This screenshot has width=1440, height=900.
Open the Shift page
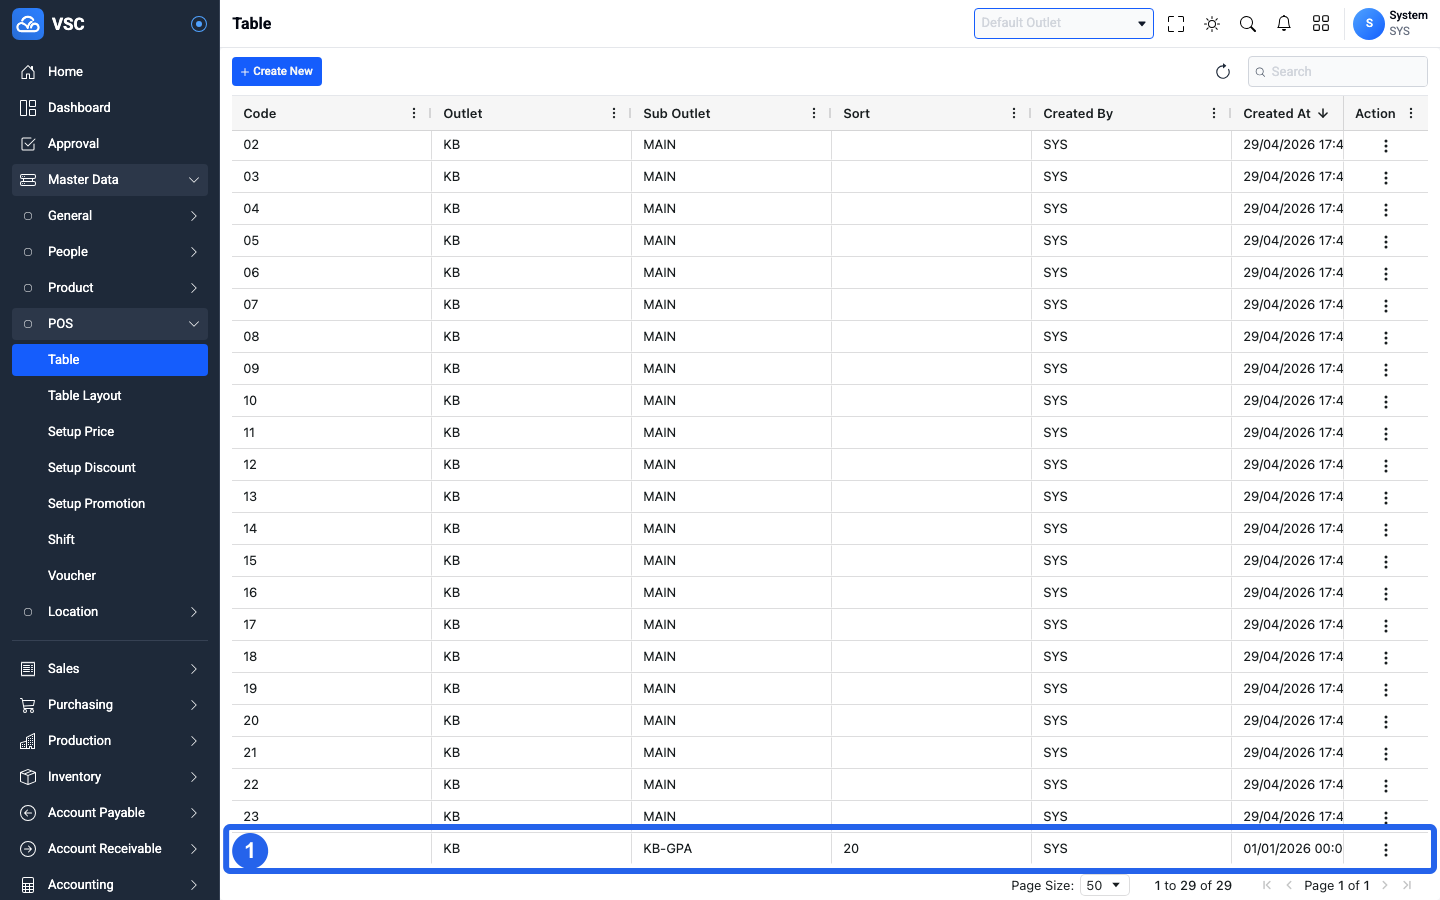tap(110, 540)
